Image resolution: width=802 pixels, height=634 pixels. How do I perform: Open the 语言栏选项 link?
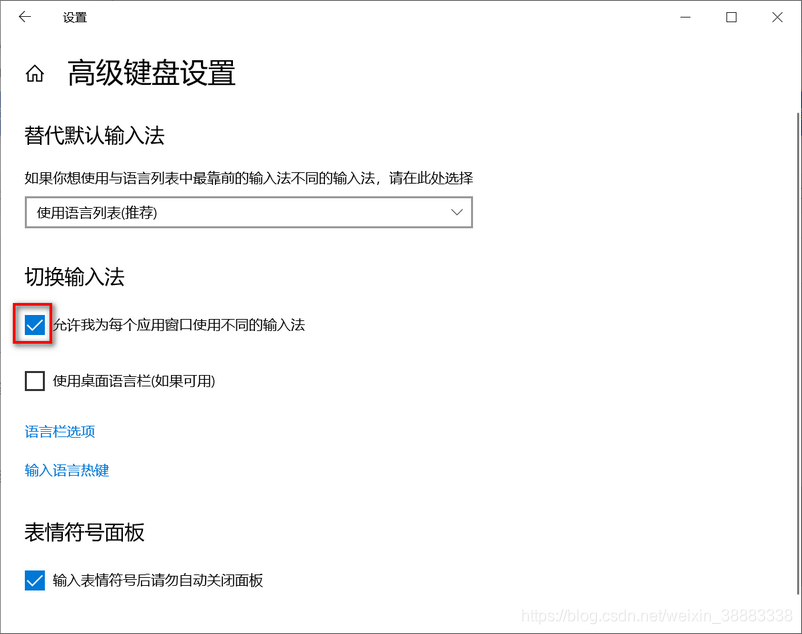[60, 432]
